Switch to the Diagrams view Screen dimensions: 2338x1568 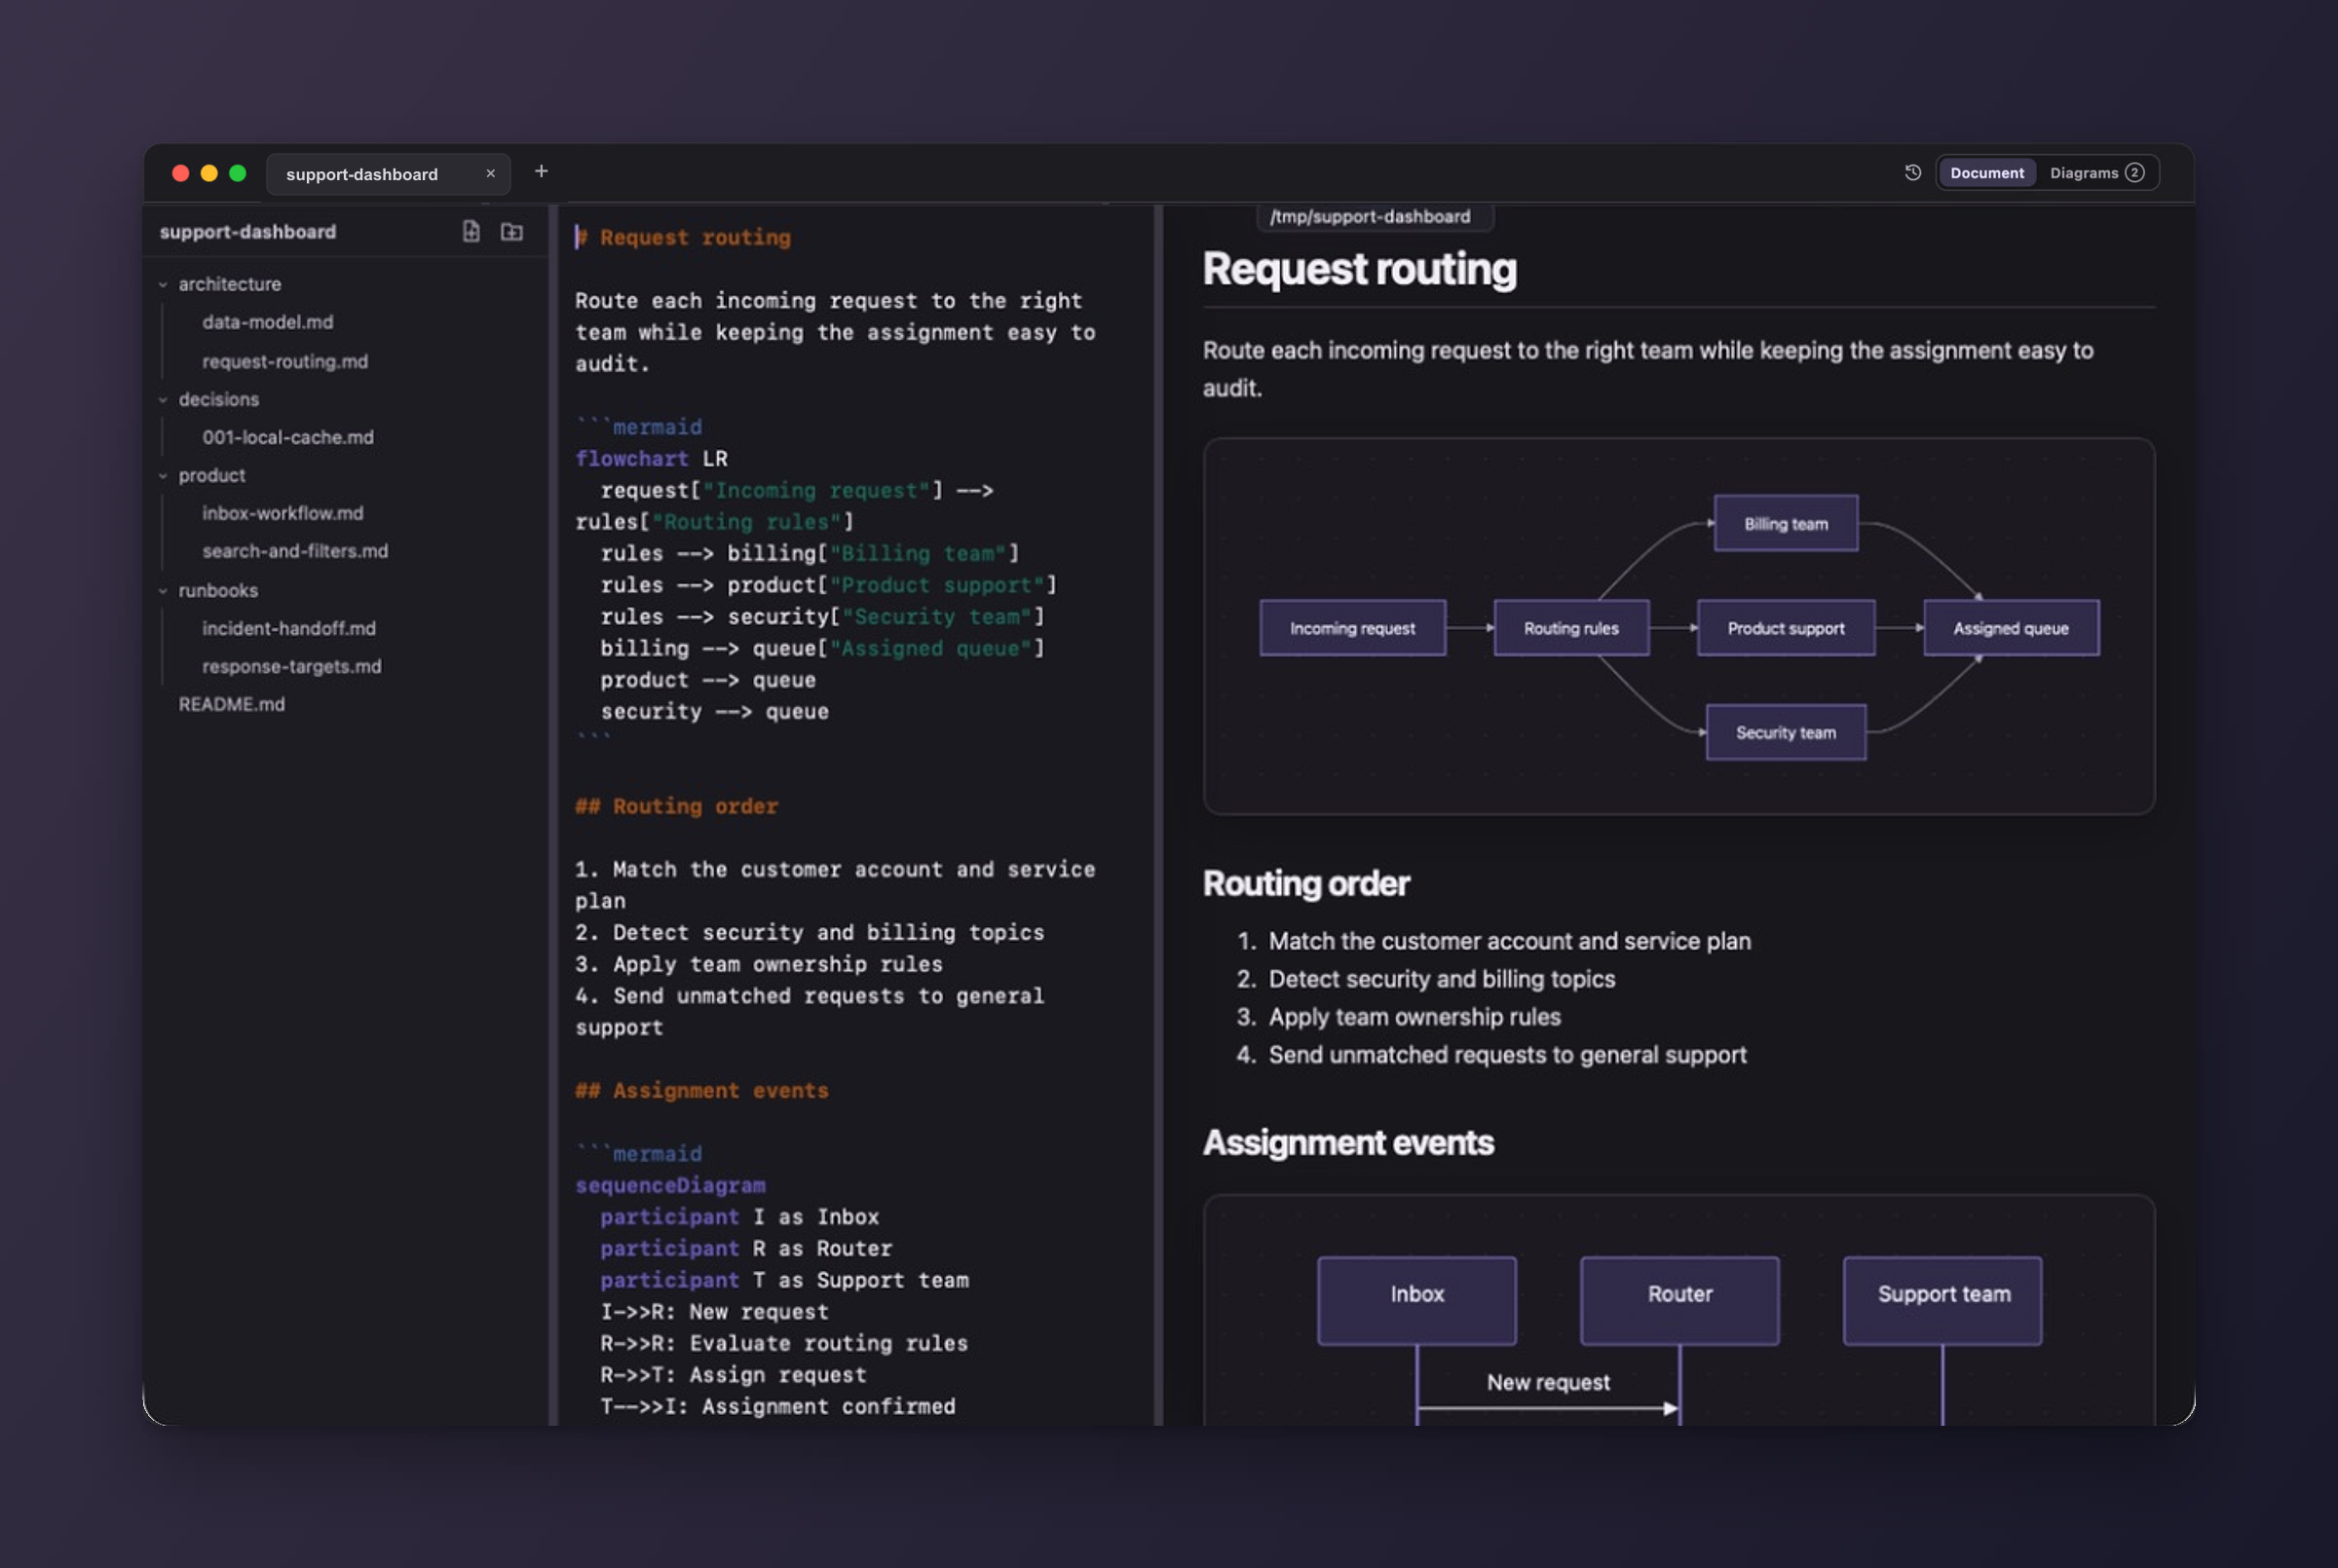pos(2097,173)
